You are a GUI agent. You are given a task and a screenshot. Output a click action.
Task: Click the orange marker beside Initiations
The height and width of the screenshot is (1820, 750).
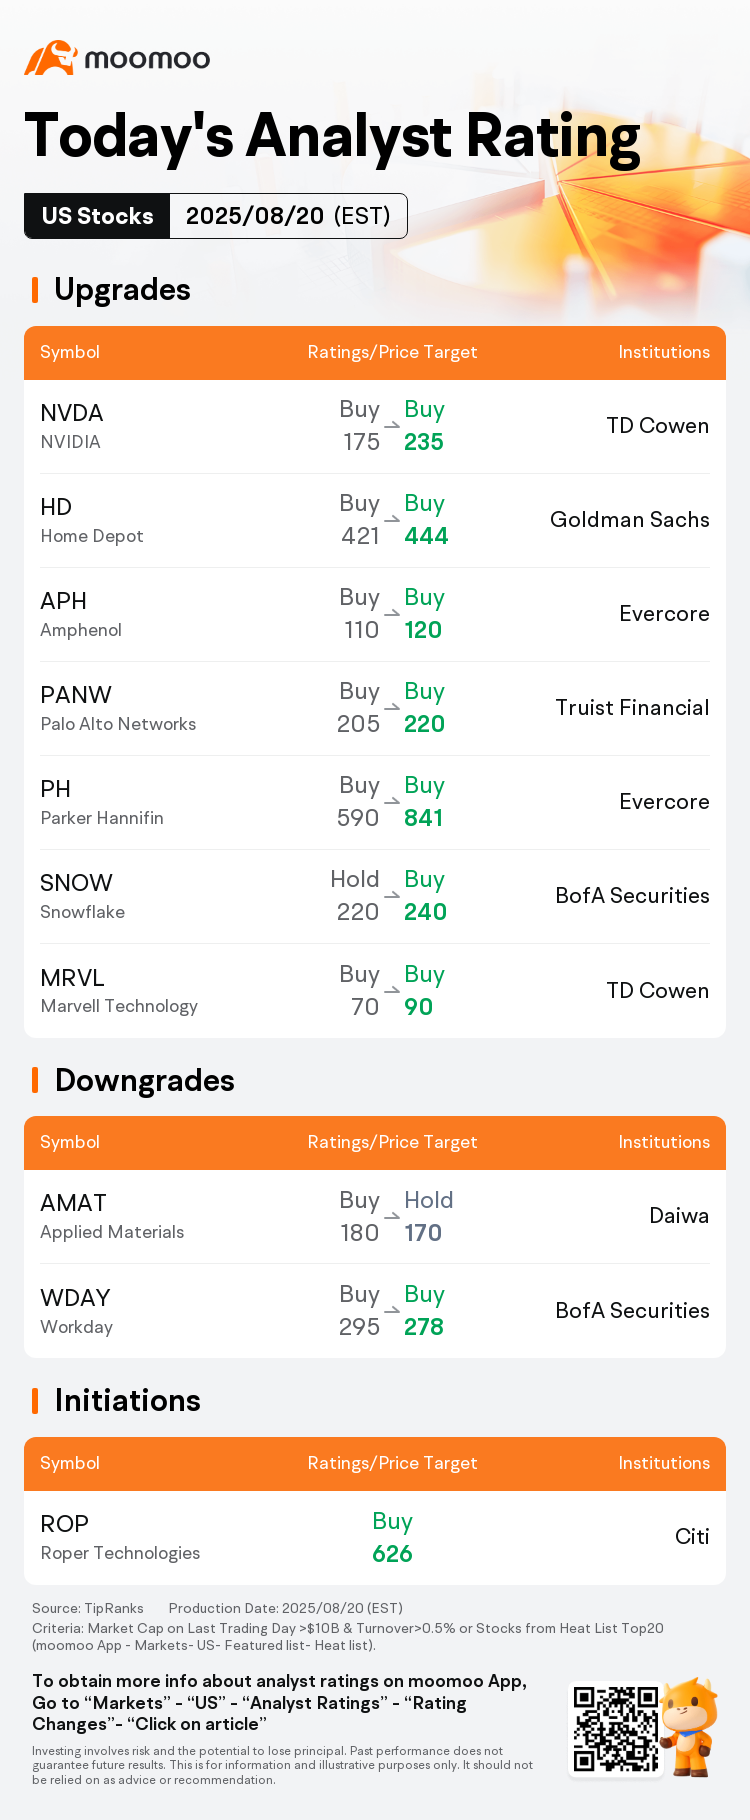(35, 1401)
